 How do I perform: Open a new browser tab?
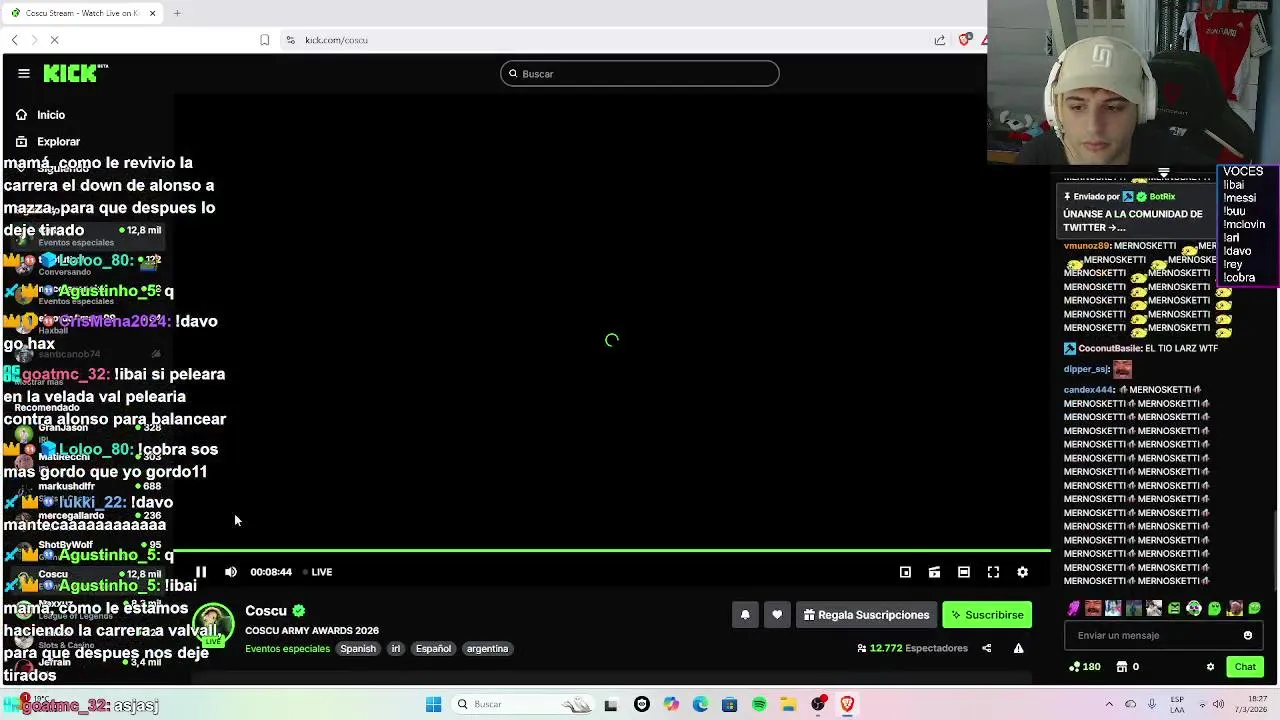(177, 13)
